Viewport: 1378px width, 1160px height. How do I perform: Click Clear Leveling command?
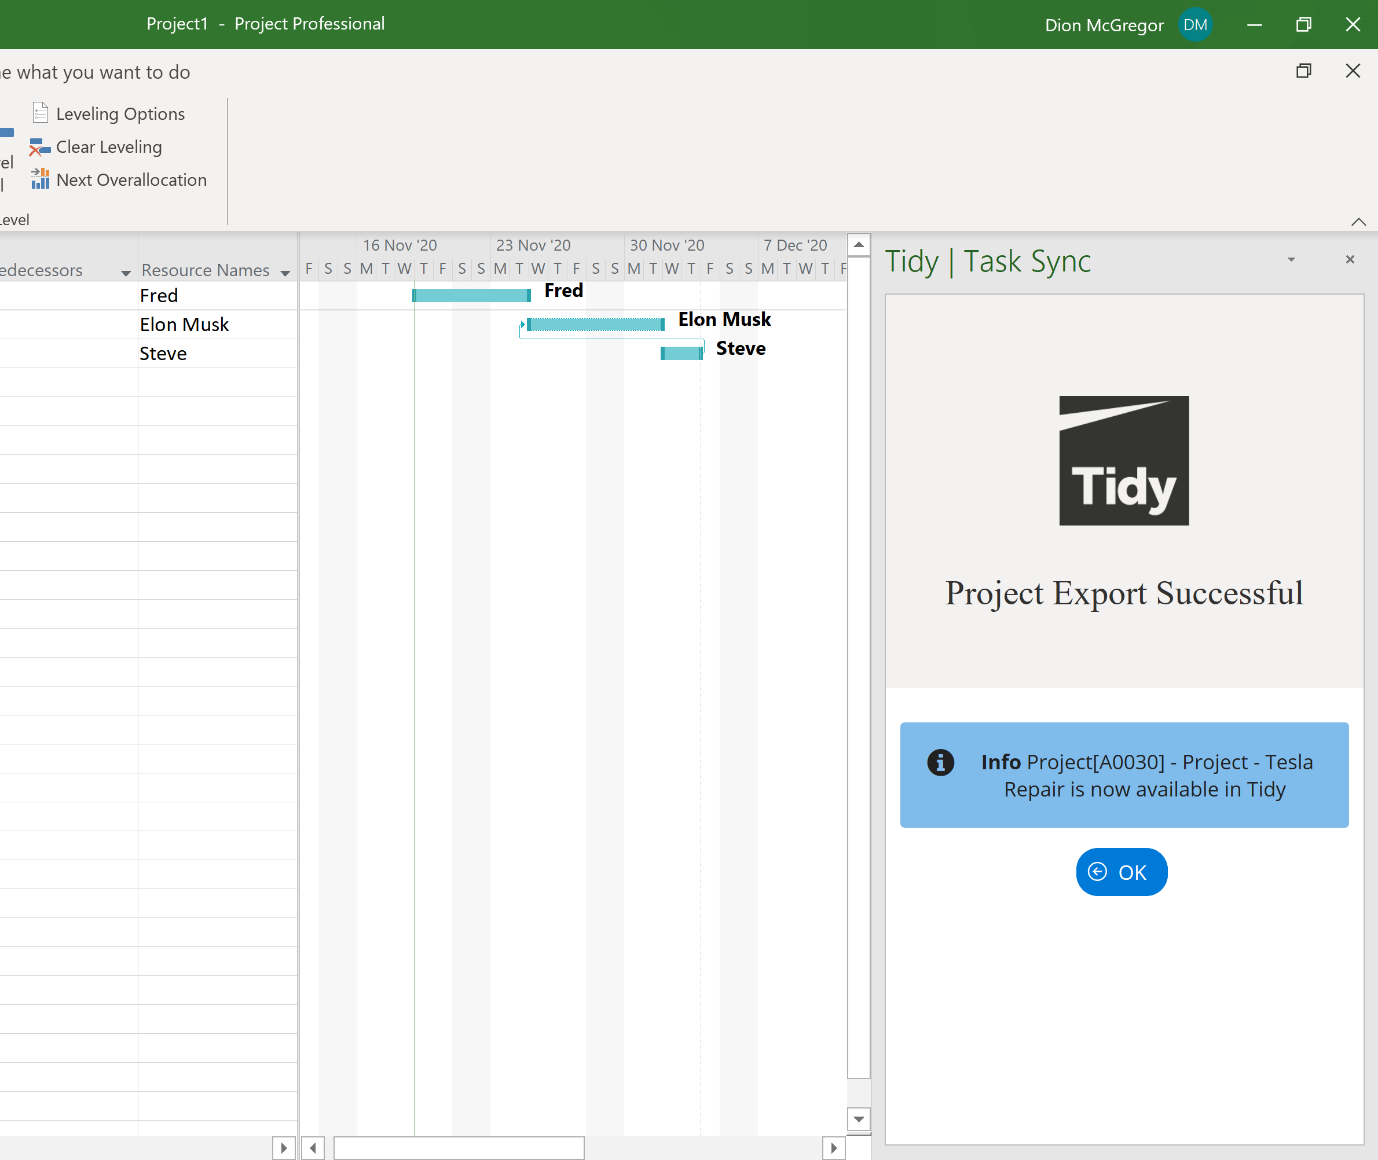tap(96, 147)
